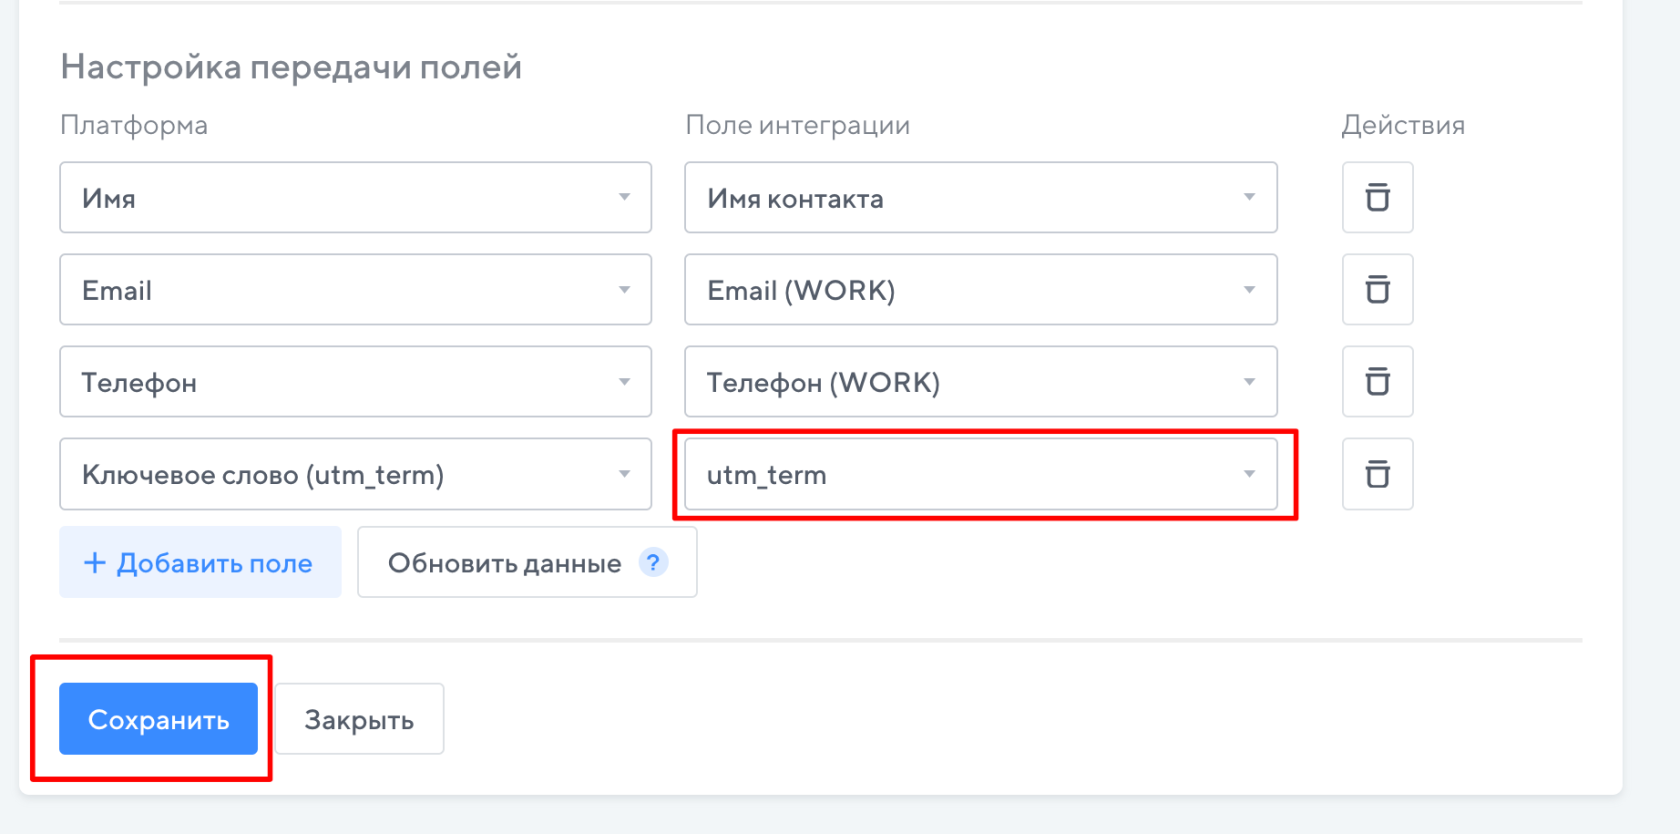Expand the Email (WORK) integration dropdown
Screen dimensions: 1680x834
[980, 290]
